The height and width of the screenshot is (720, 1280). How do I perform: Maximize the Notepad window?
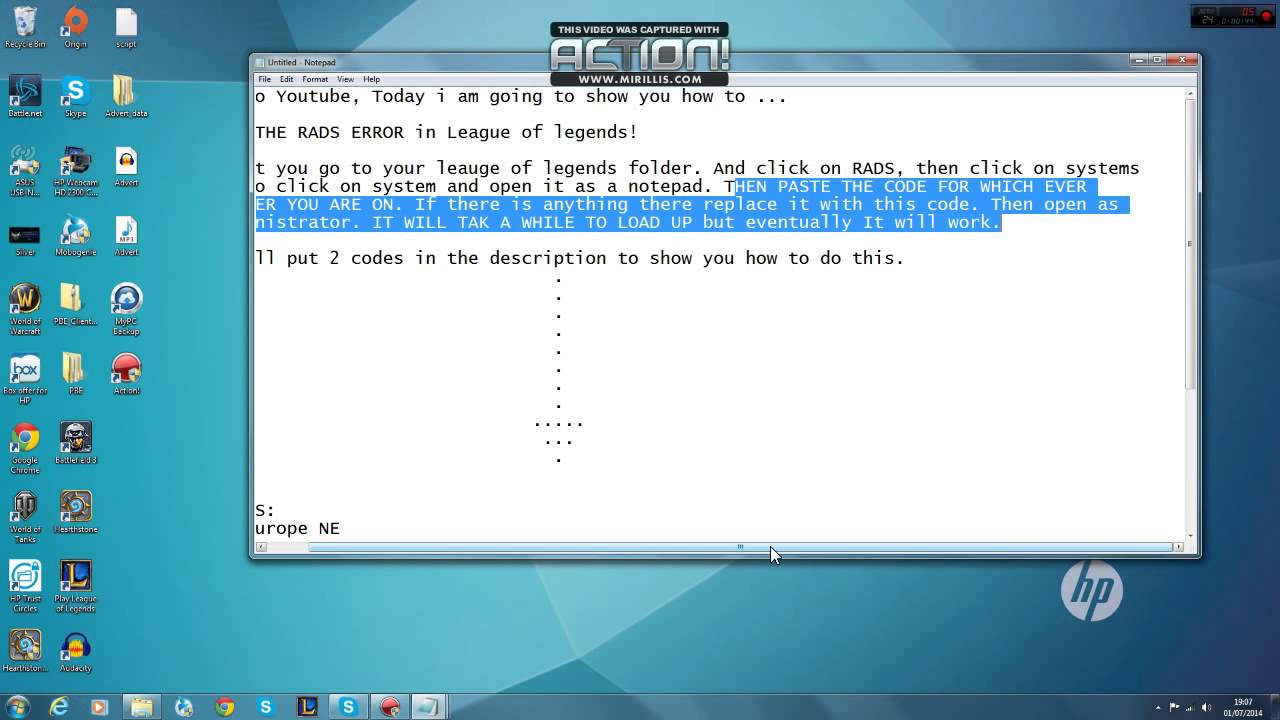coord(1157,60)
